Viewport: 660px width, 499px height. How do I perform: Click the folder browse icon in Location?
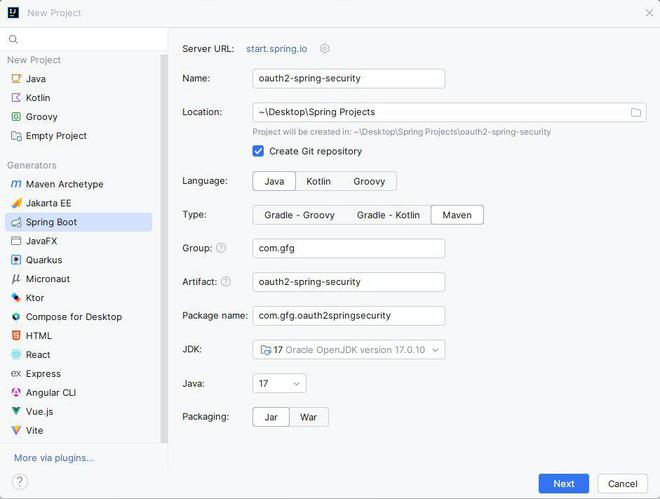(636, 112)
